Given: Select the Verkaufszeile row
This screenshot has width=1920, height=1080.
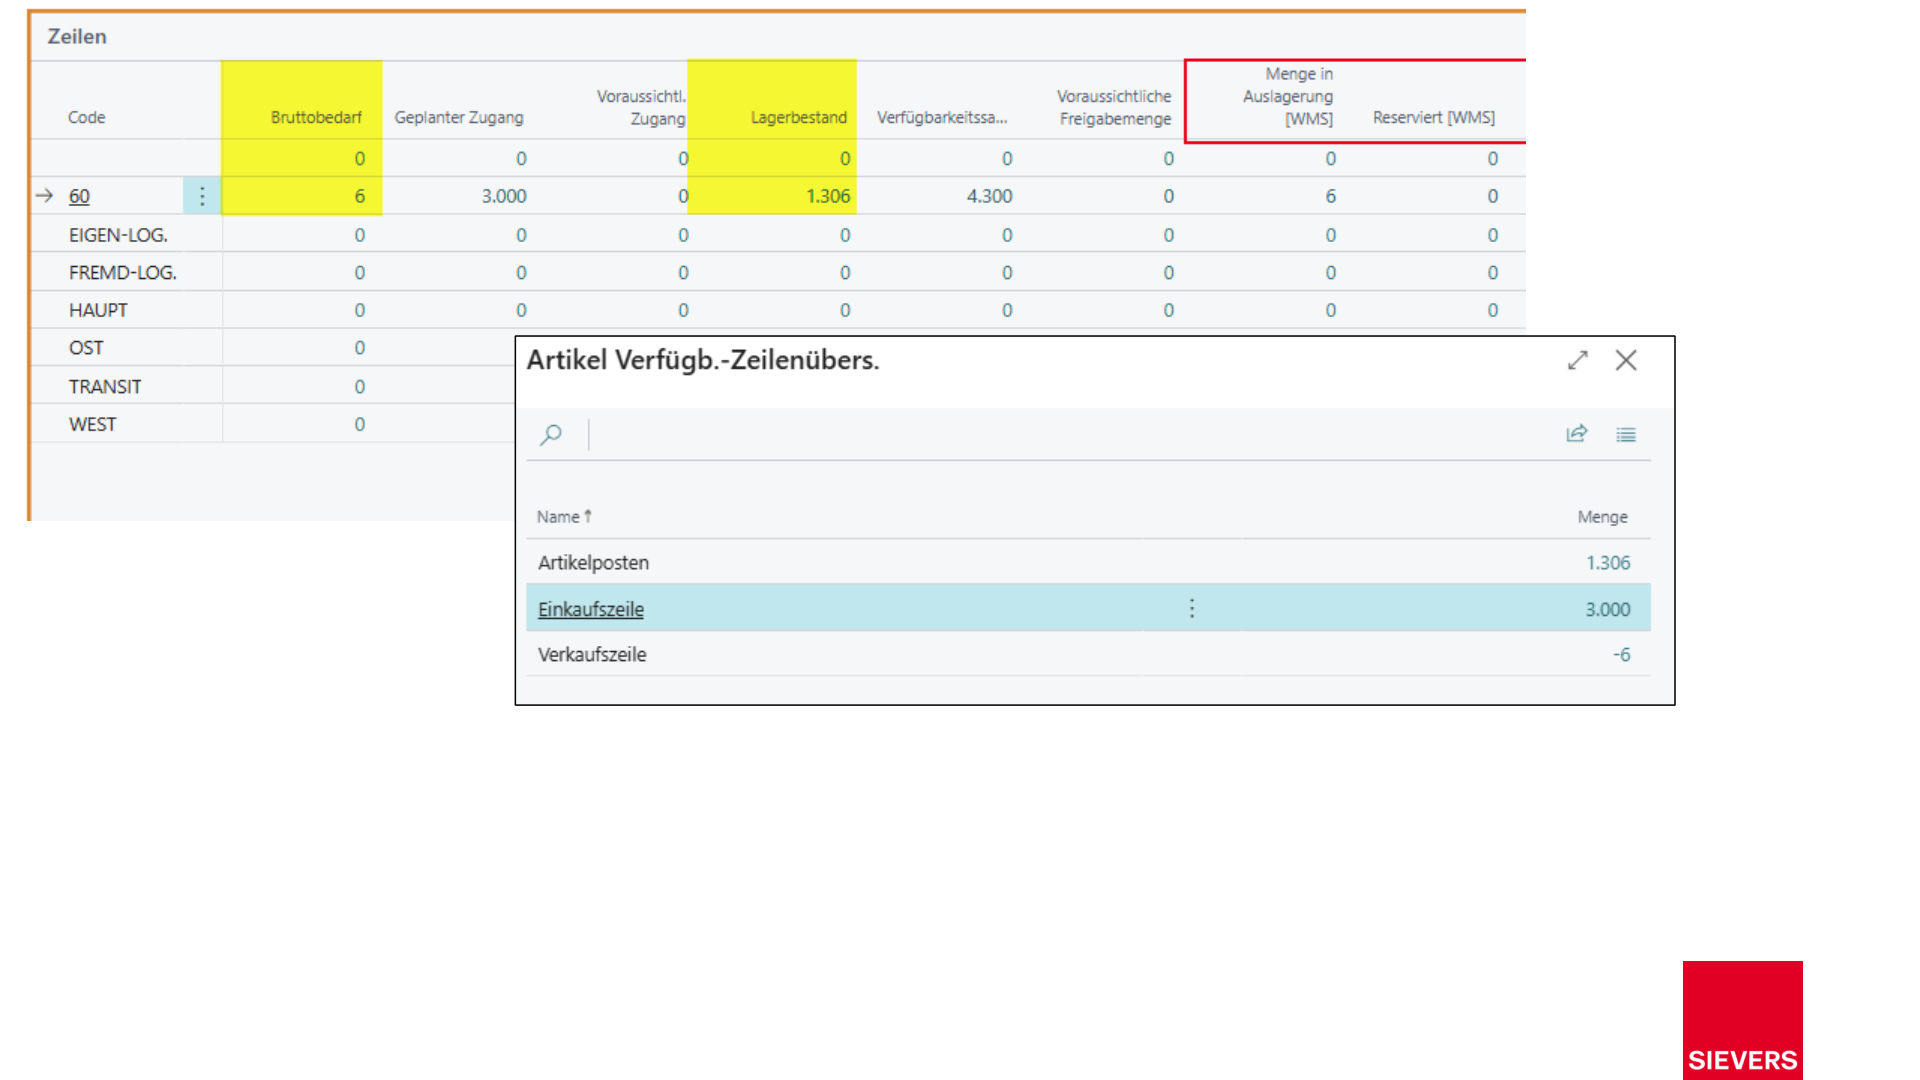Looking at the screenshot, I should 1088,655.
